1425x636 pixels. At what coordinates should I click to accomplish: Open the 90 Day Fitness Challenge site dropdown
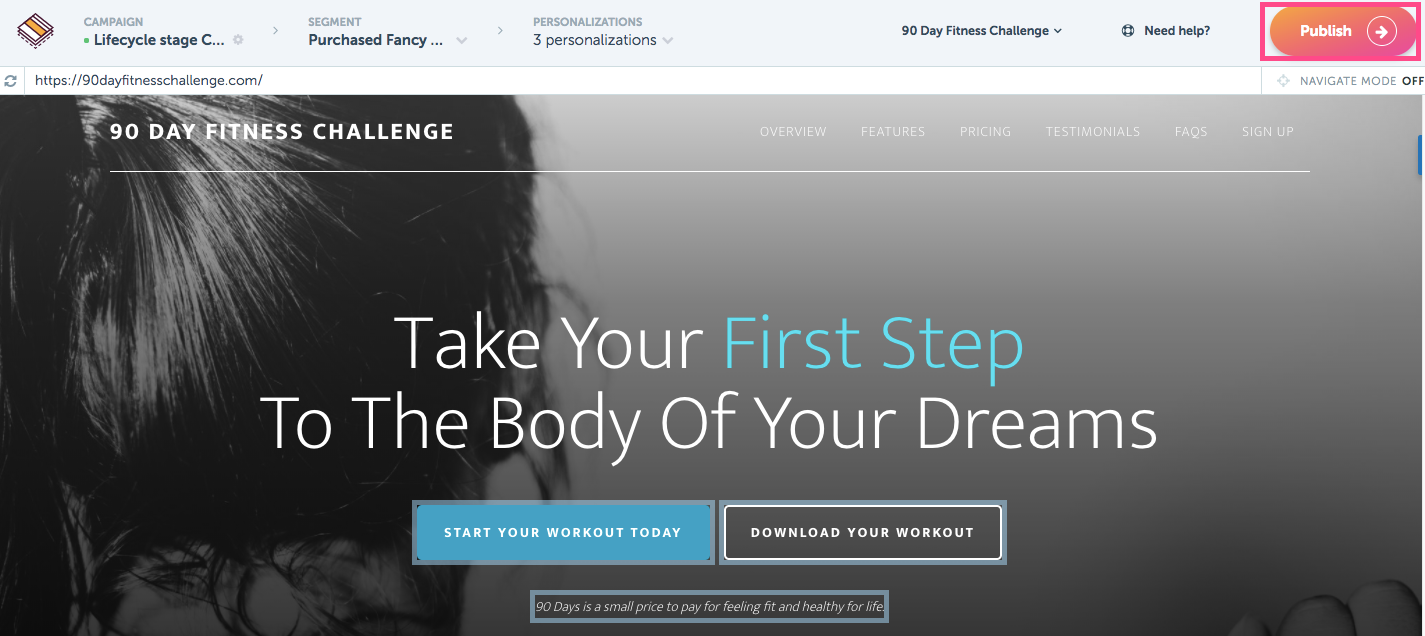click(x=982, y=31)
